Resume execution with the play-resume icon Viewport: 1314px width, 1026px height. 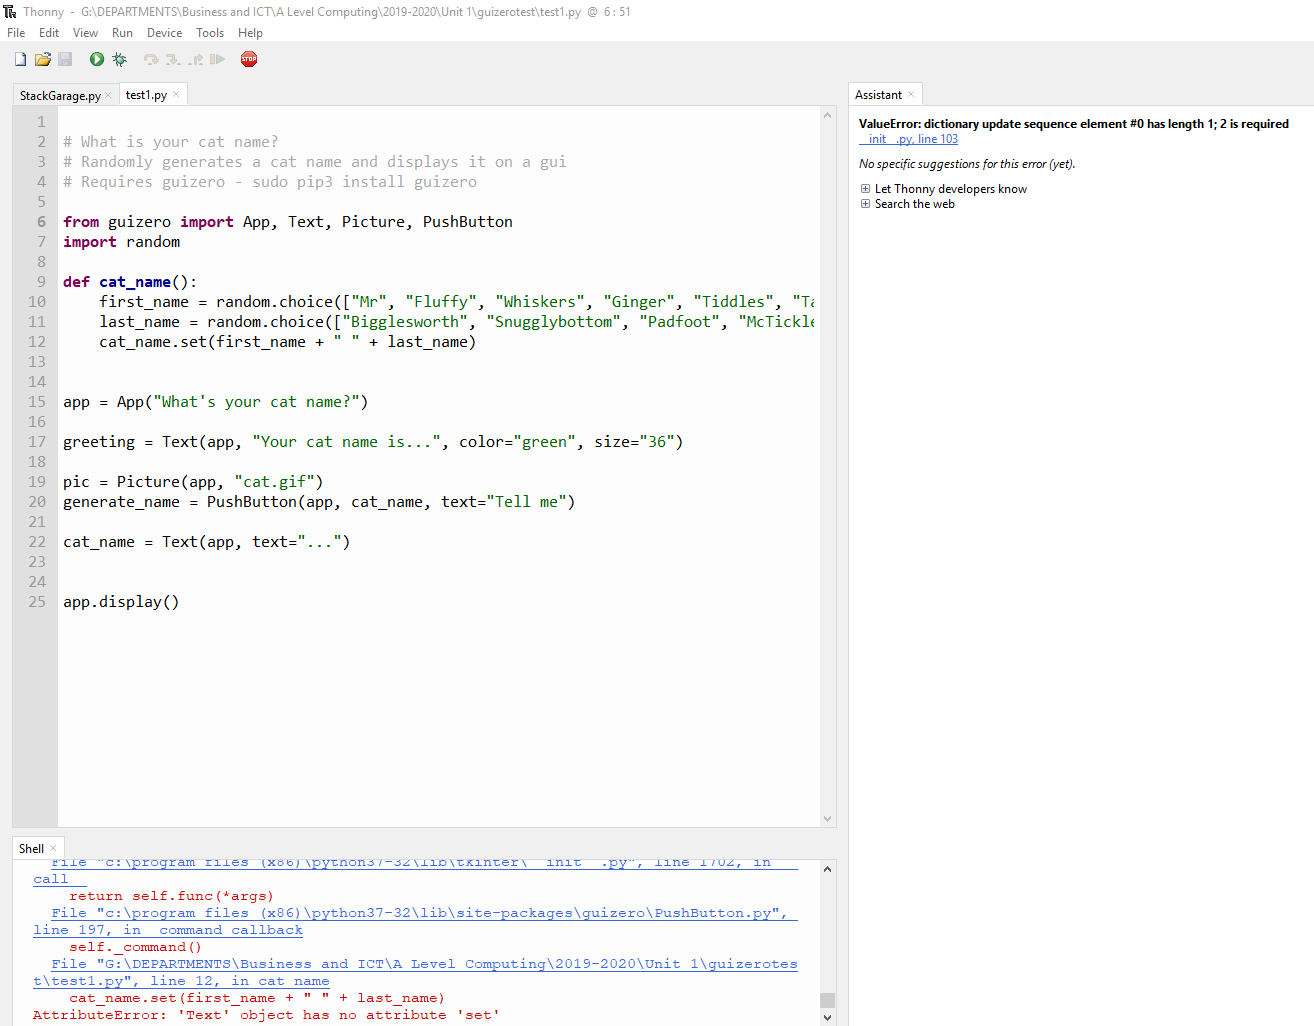(x=218, y=59)
